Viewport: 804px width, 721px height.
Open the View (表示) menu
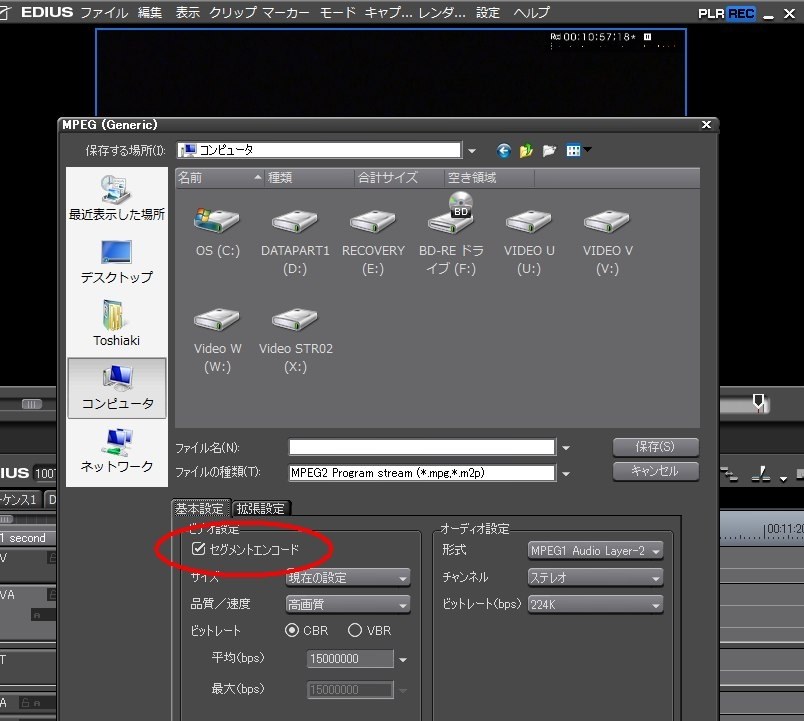click(188, 12)
